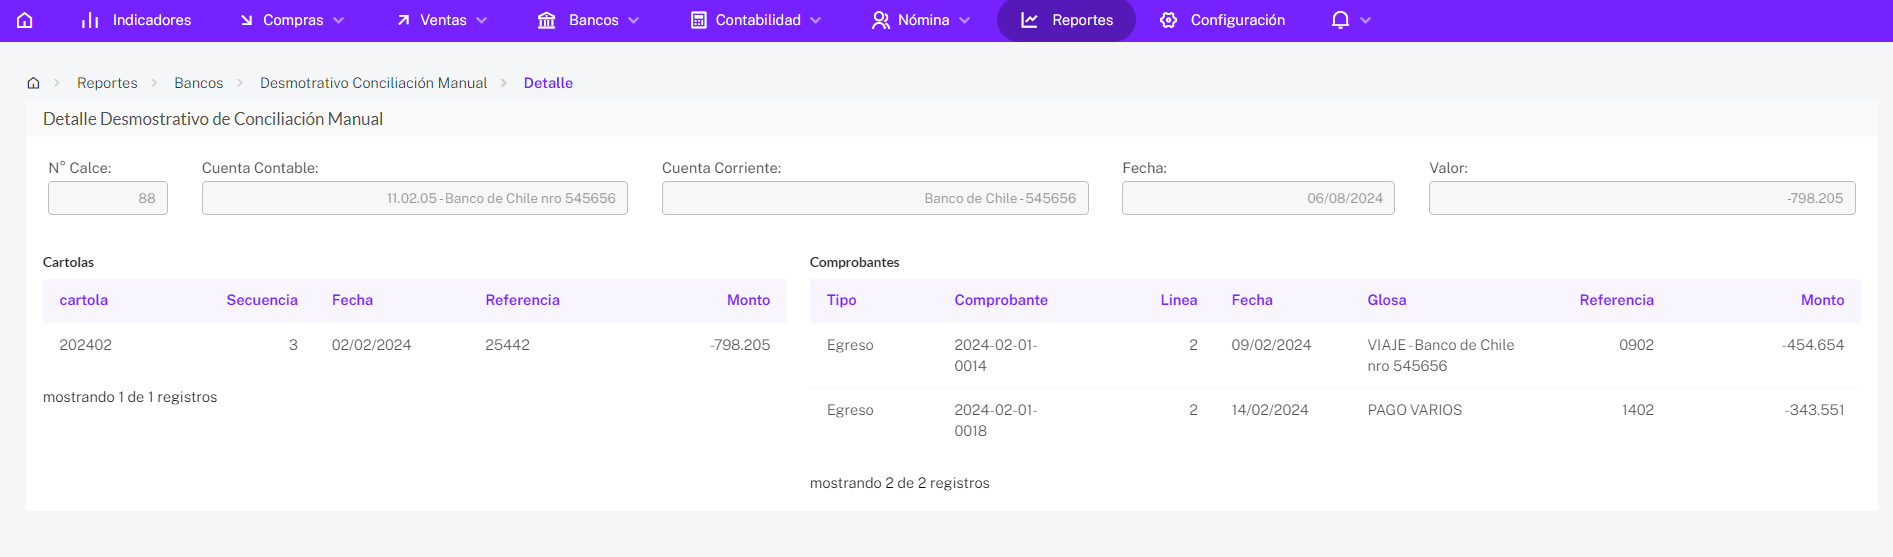Select the Bancos building icon
Image resolution: width=1893 pixels, height=557 pixels.
coord(546,20)
